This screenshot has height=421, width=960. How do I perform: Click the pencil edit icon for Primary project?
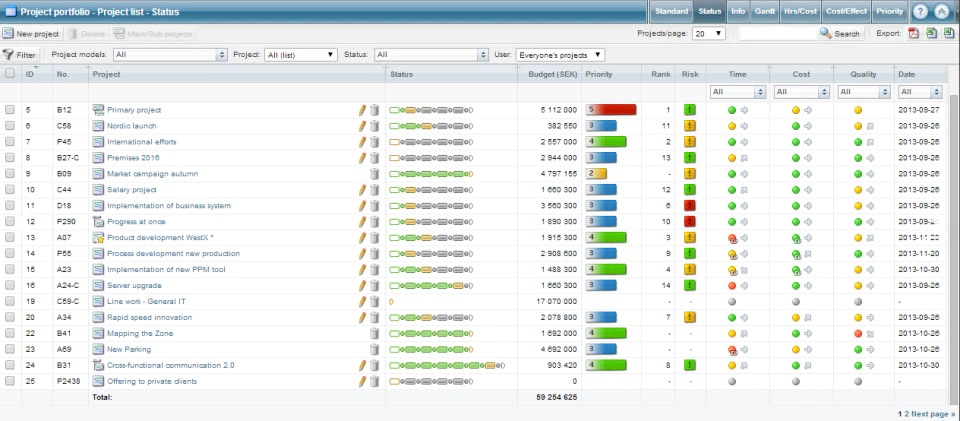click(362, 110)
